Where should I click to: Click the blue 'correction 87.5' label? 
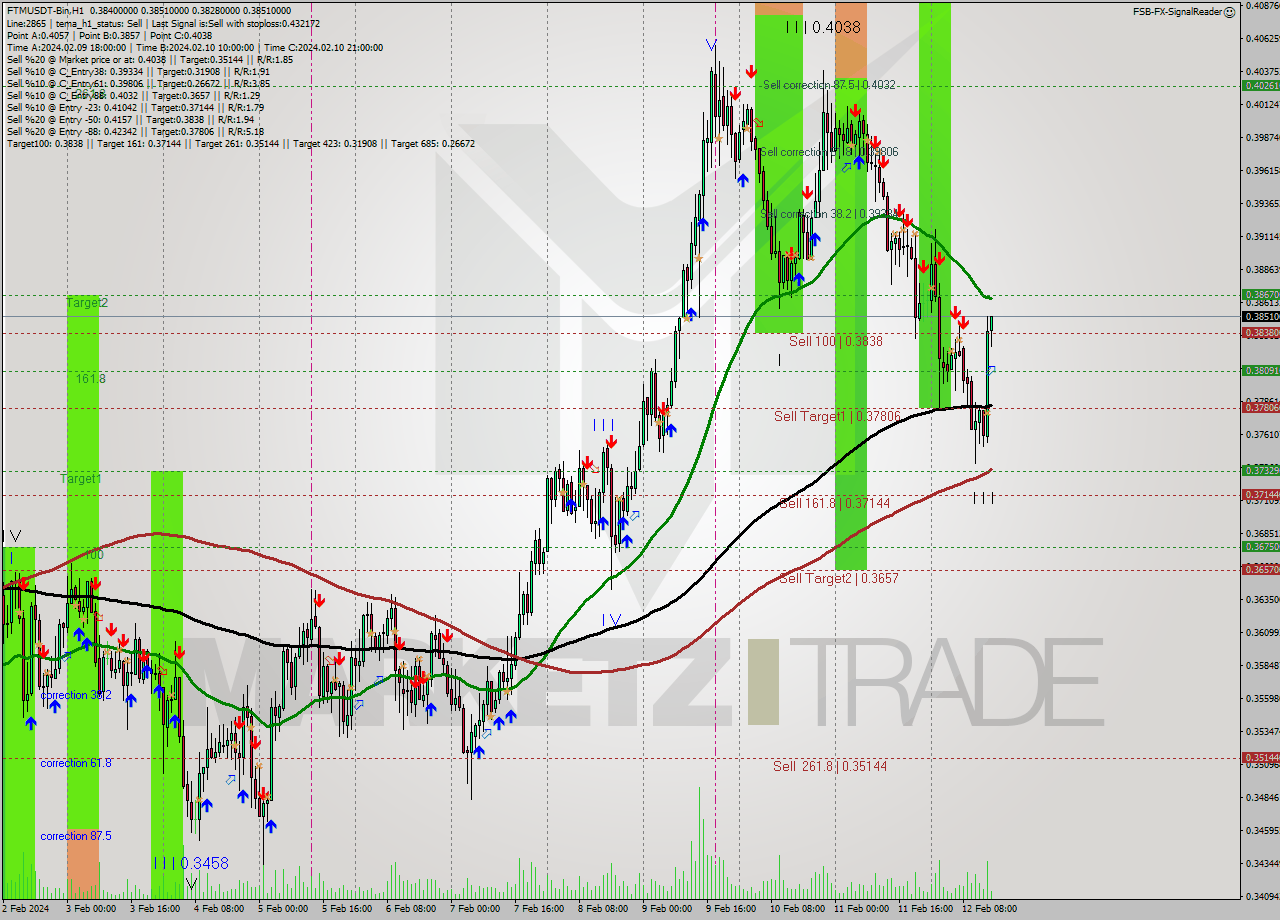point(76,836)
